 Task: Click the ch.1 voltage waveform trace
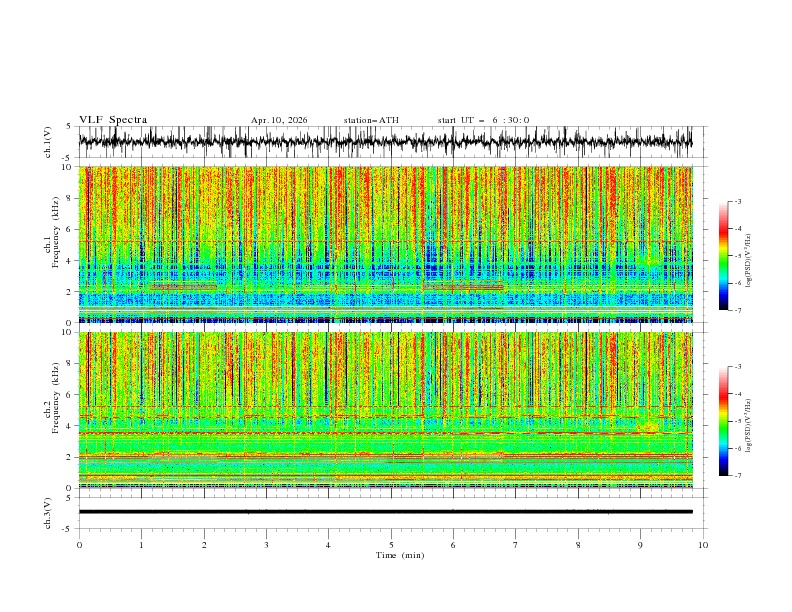(385, 142)
